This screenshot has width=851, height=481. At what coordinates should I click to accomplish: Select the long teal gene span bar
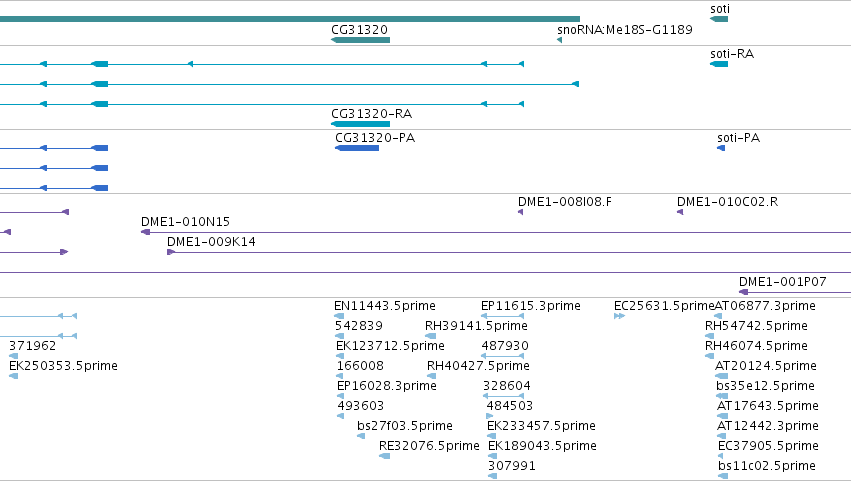290,19
